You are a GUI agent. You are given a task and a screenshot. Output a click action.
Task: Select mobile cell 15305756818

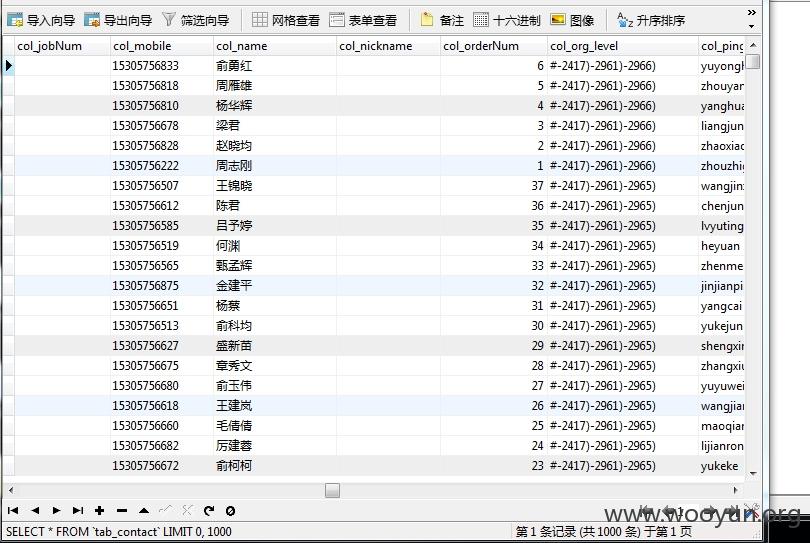point(162,86)
